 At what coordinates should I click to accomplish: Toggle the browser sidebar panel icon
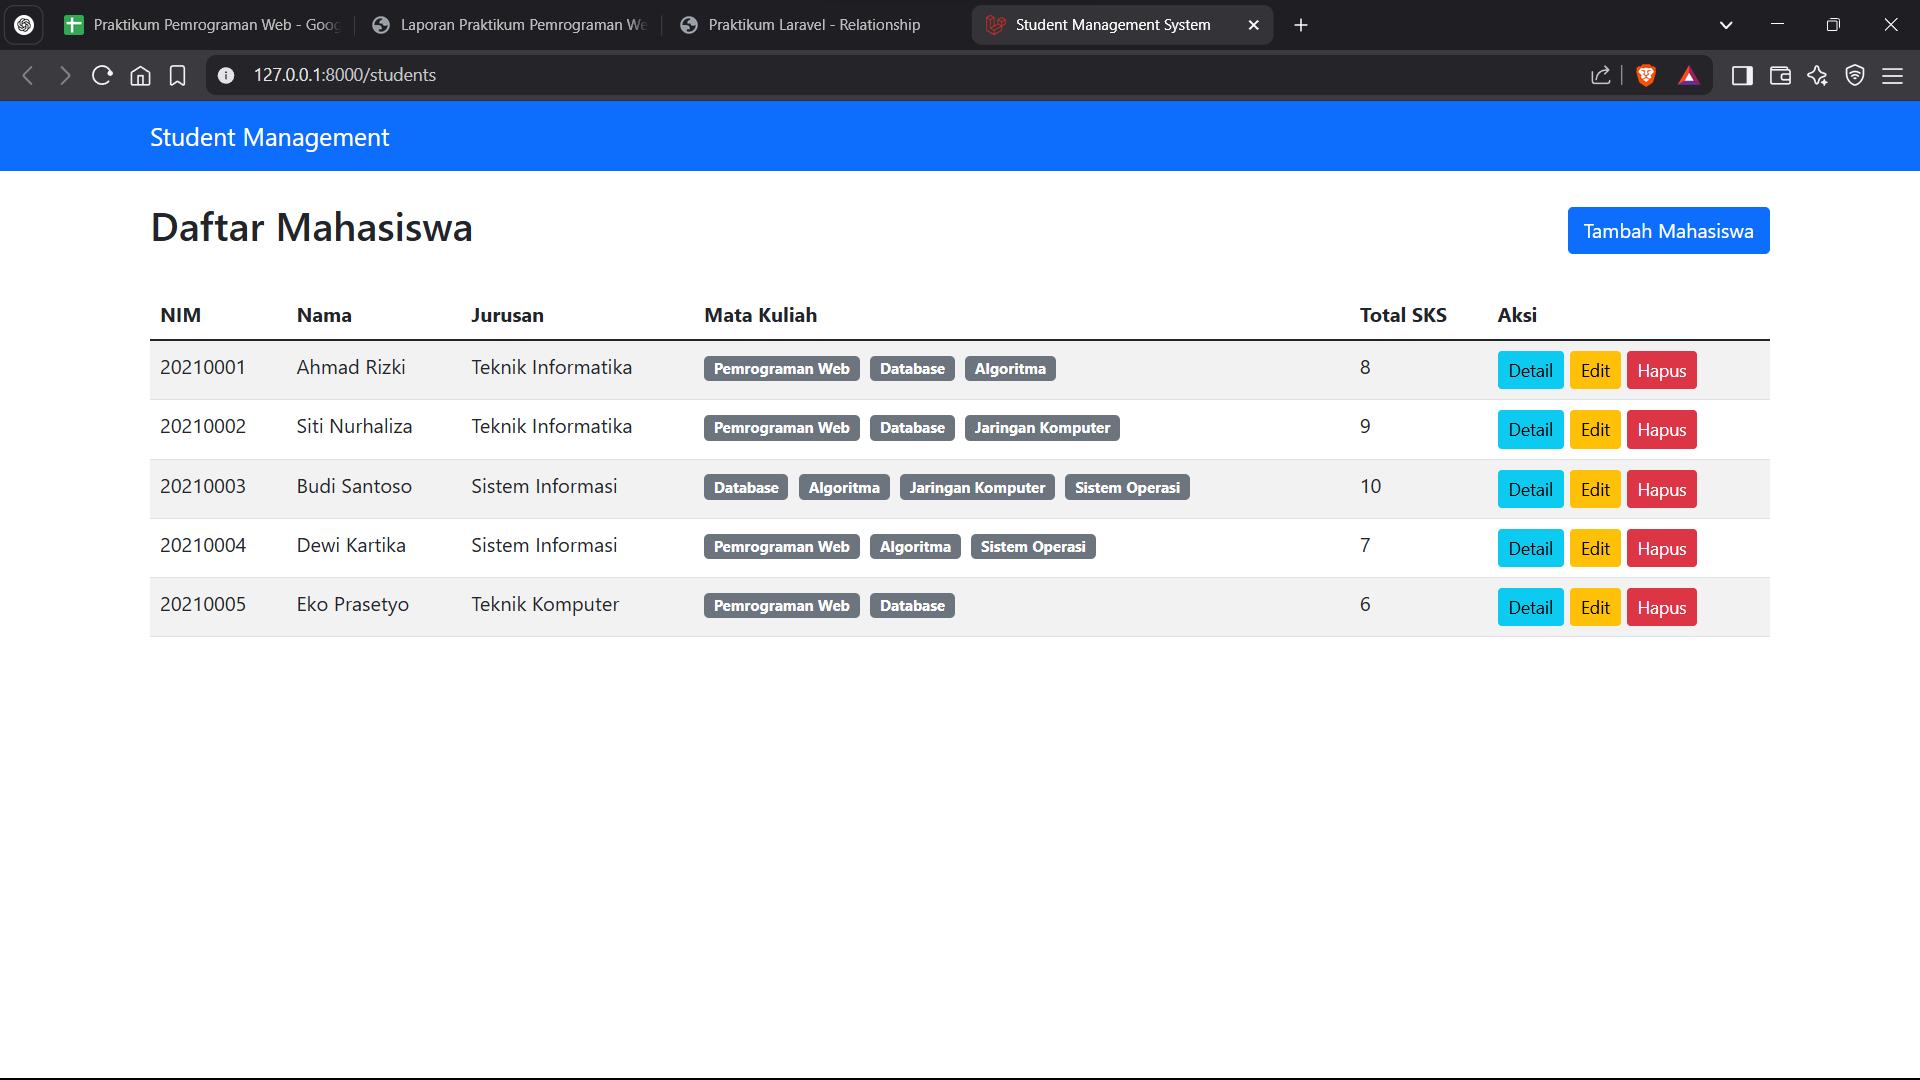coord(1742,75)
